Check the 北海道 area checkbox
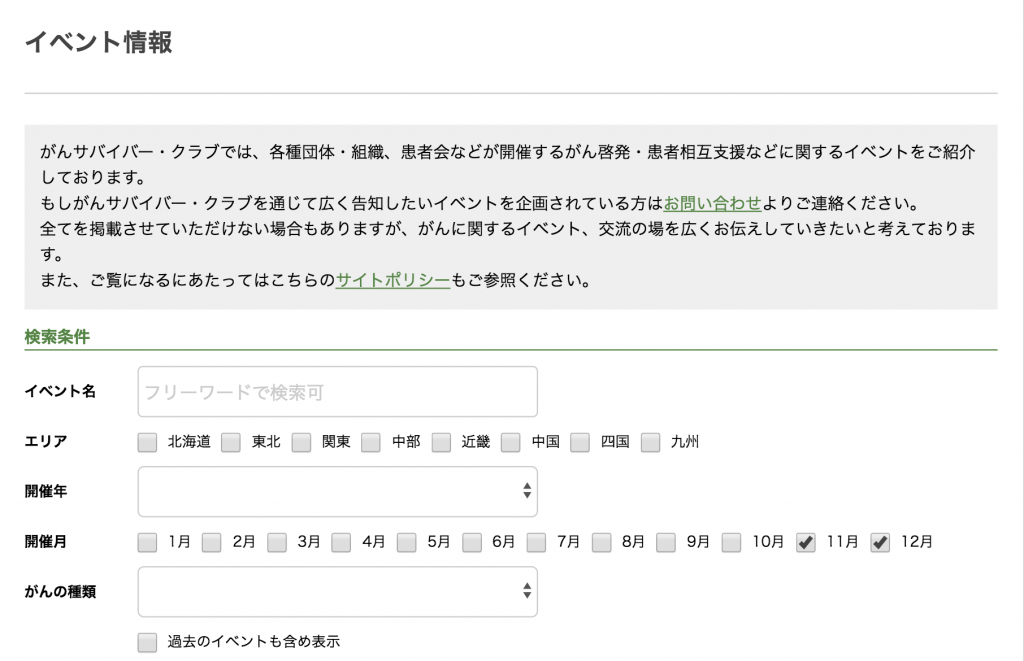This screenshot has height=661, width=1024. point(148,442)
